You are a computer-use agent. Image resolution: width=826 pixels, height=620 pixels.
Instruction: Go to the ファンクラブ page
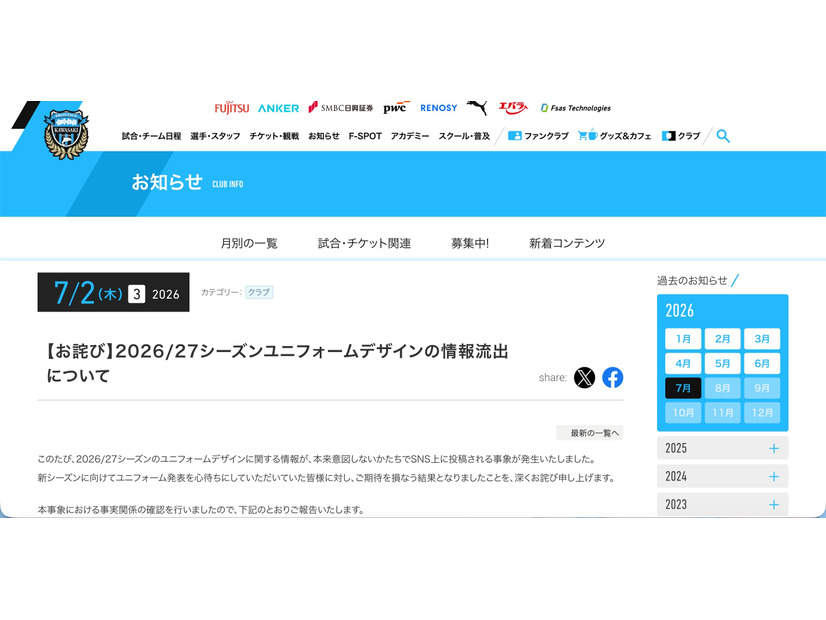(x=538, y=136)
